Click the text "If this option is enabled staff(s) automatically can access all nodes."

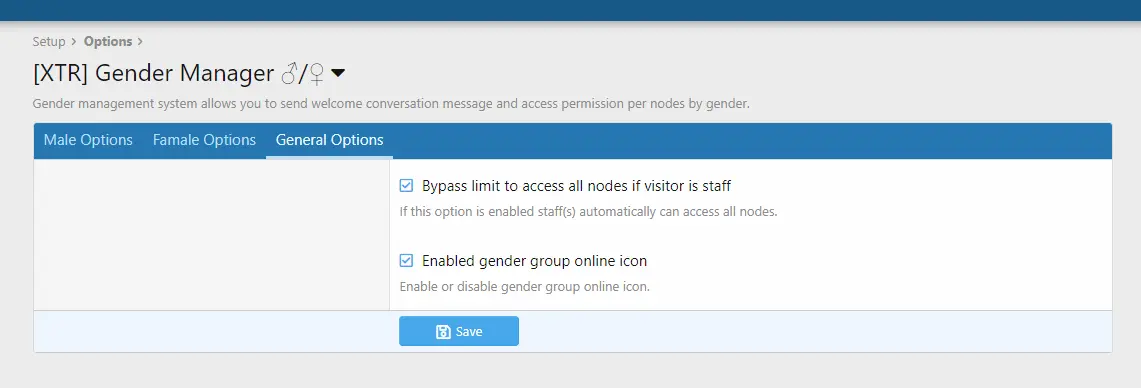click(589, 213)
